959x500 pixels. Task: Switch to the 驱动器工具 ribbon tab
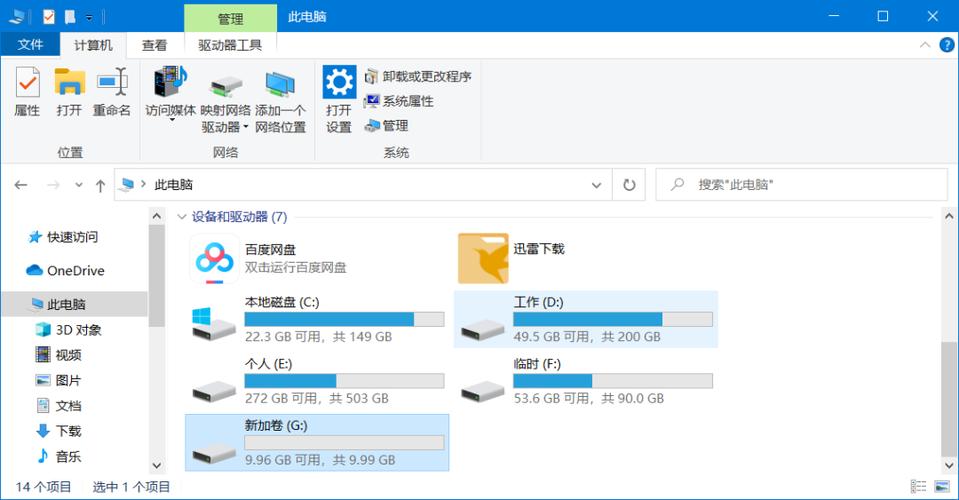point(230,45)
